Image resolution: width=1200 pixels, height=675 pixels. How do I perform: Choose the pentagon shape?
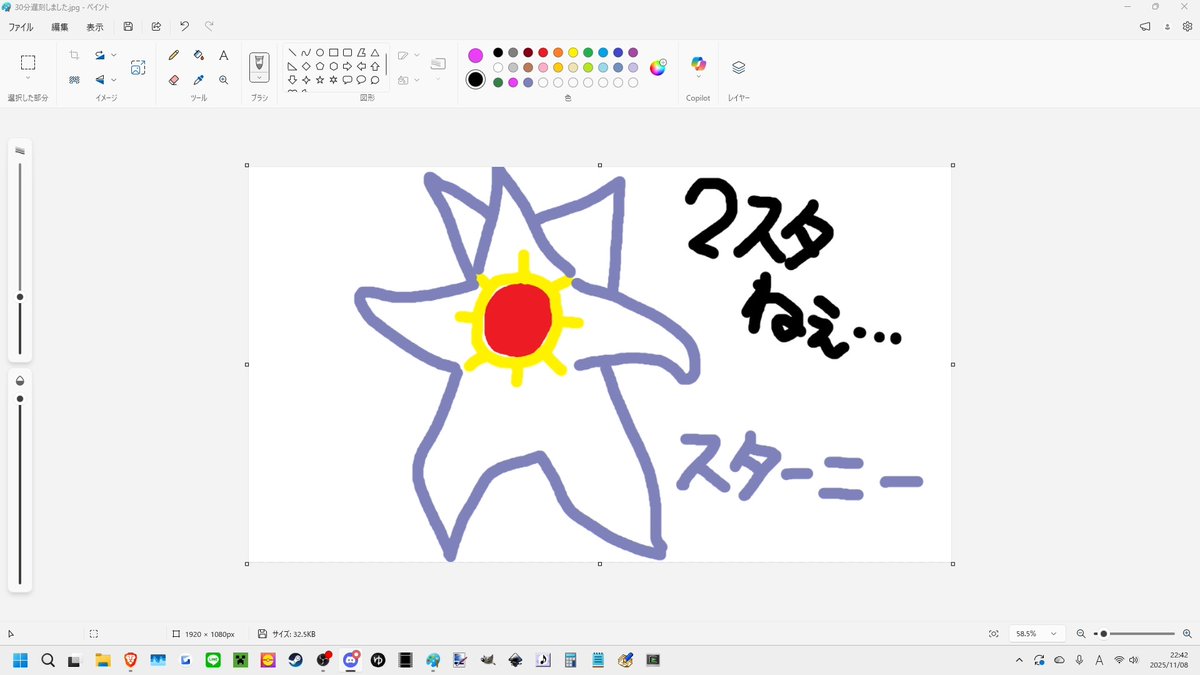tap(320, 66)
